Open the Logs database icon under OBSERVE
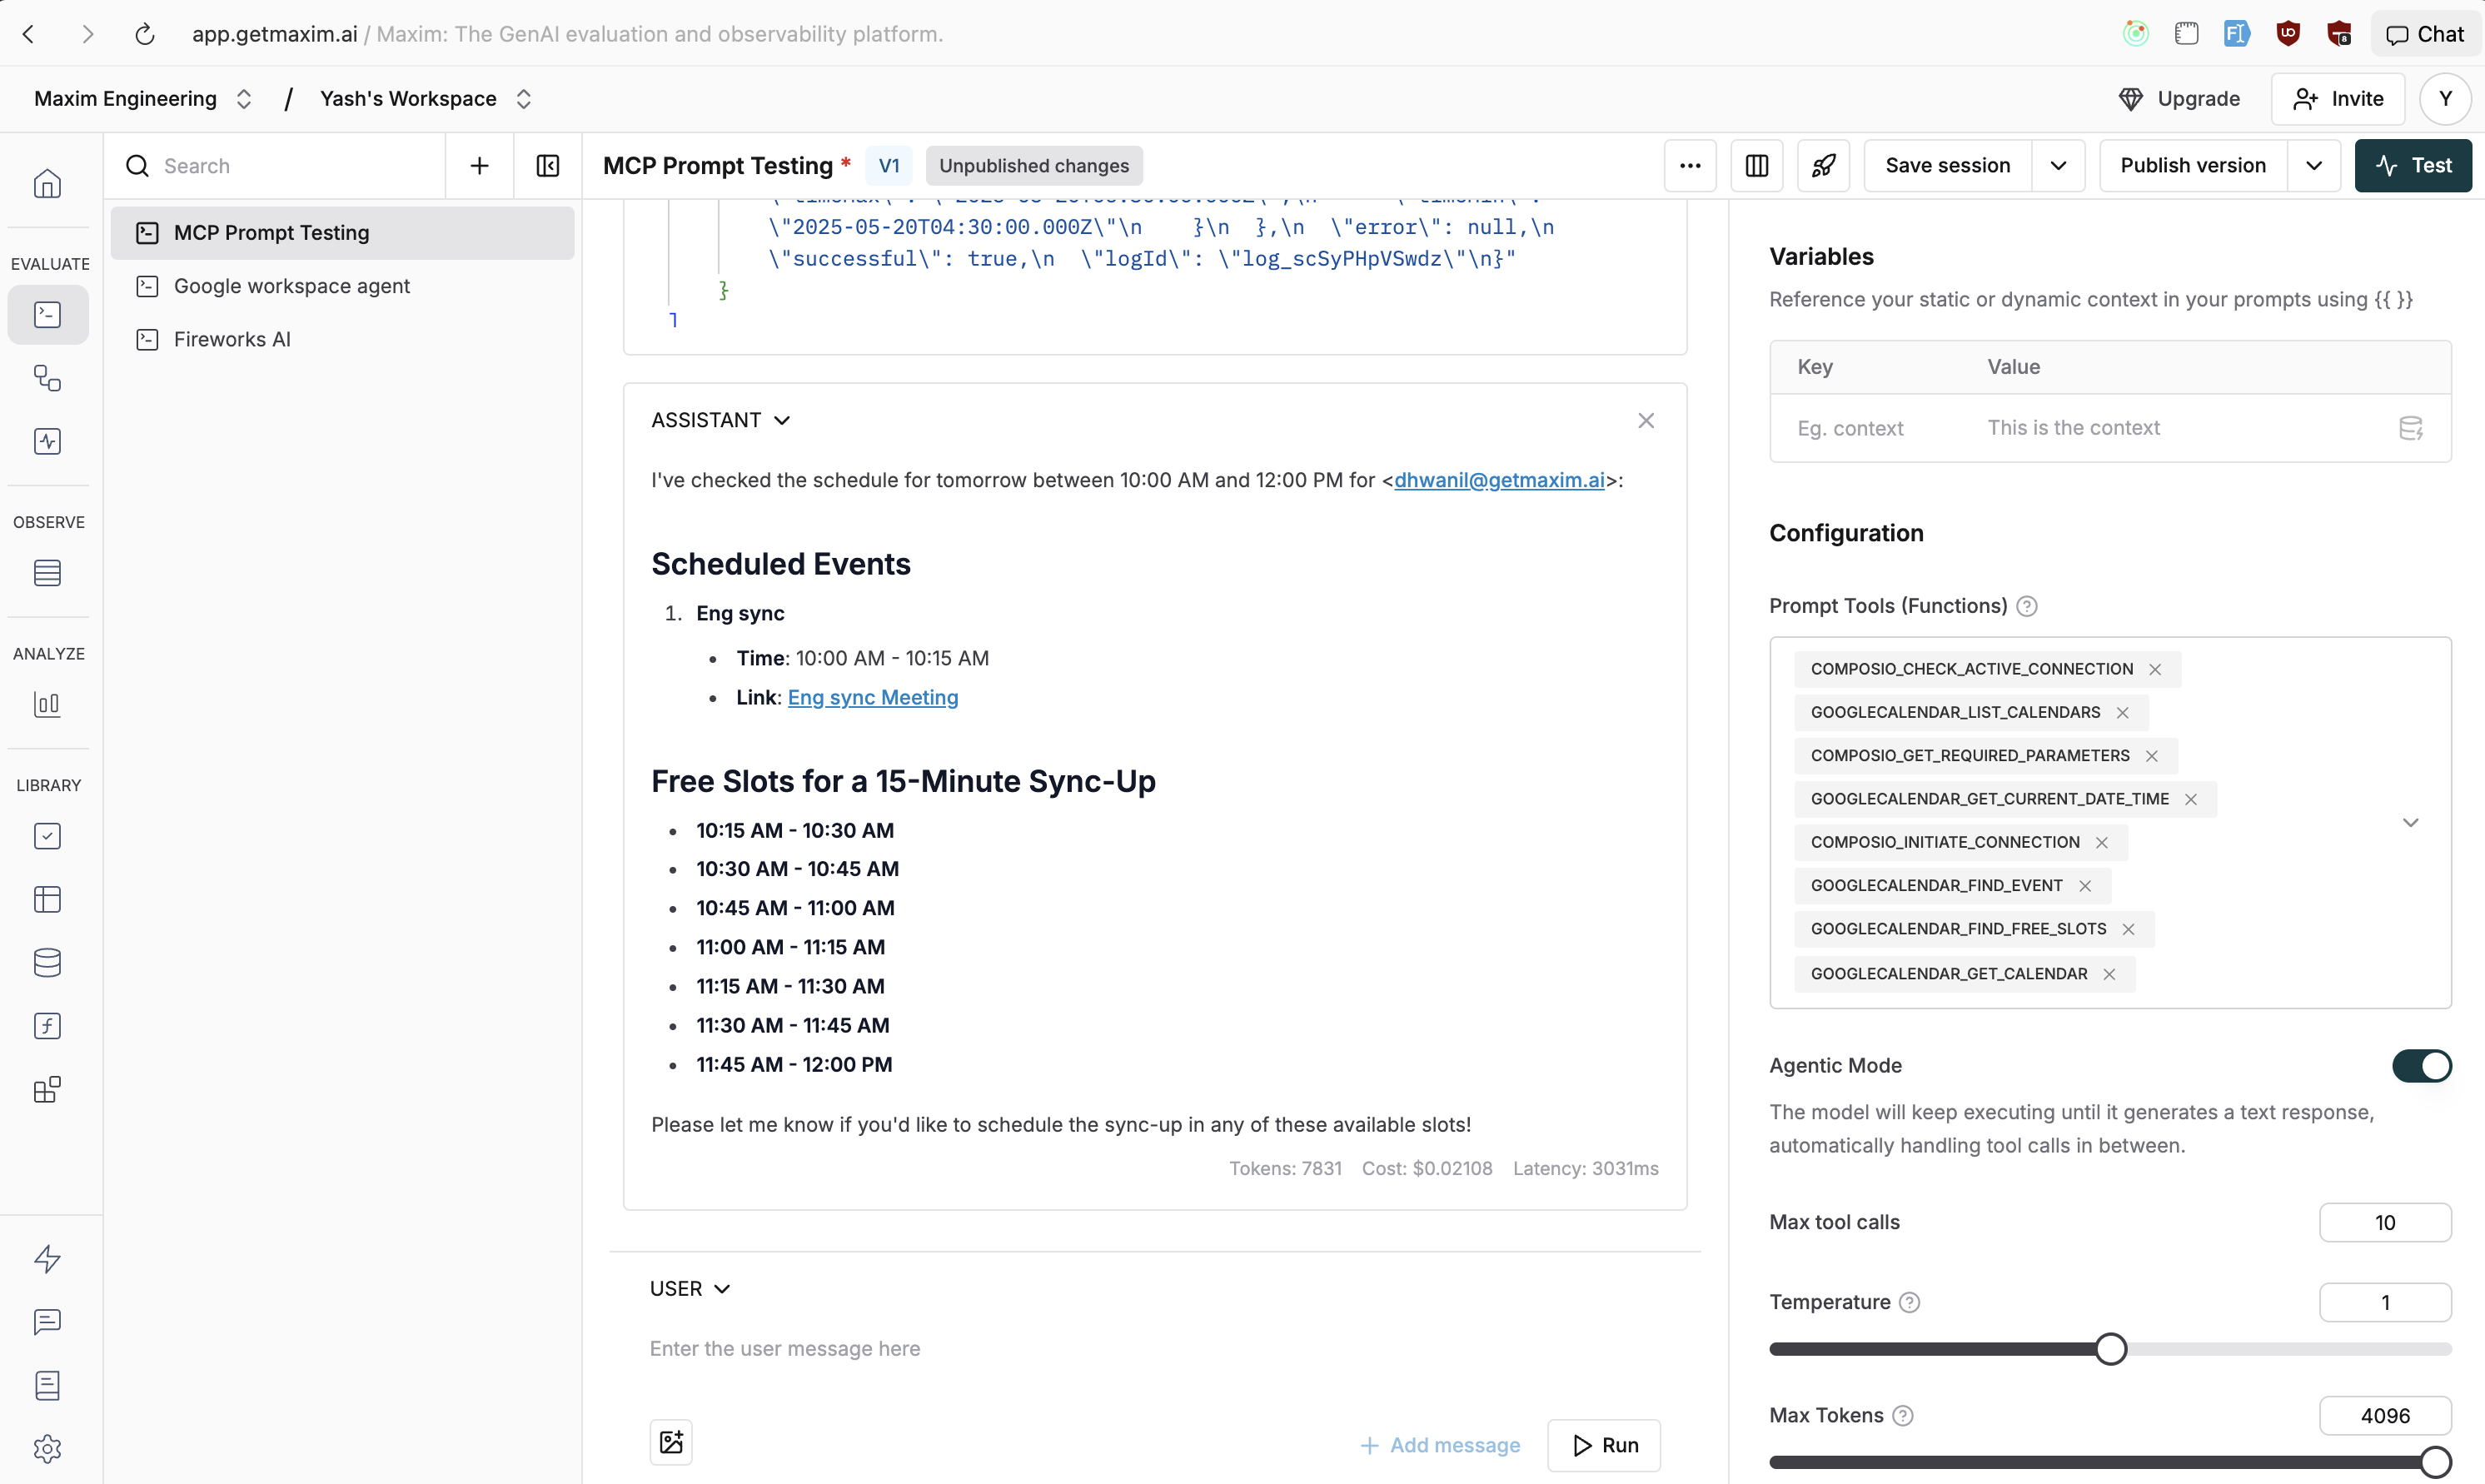The image size is (2485, 1484). (47, 572)
